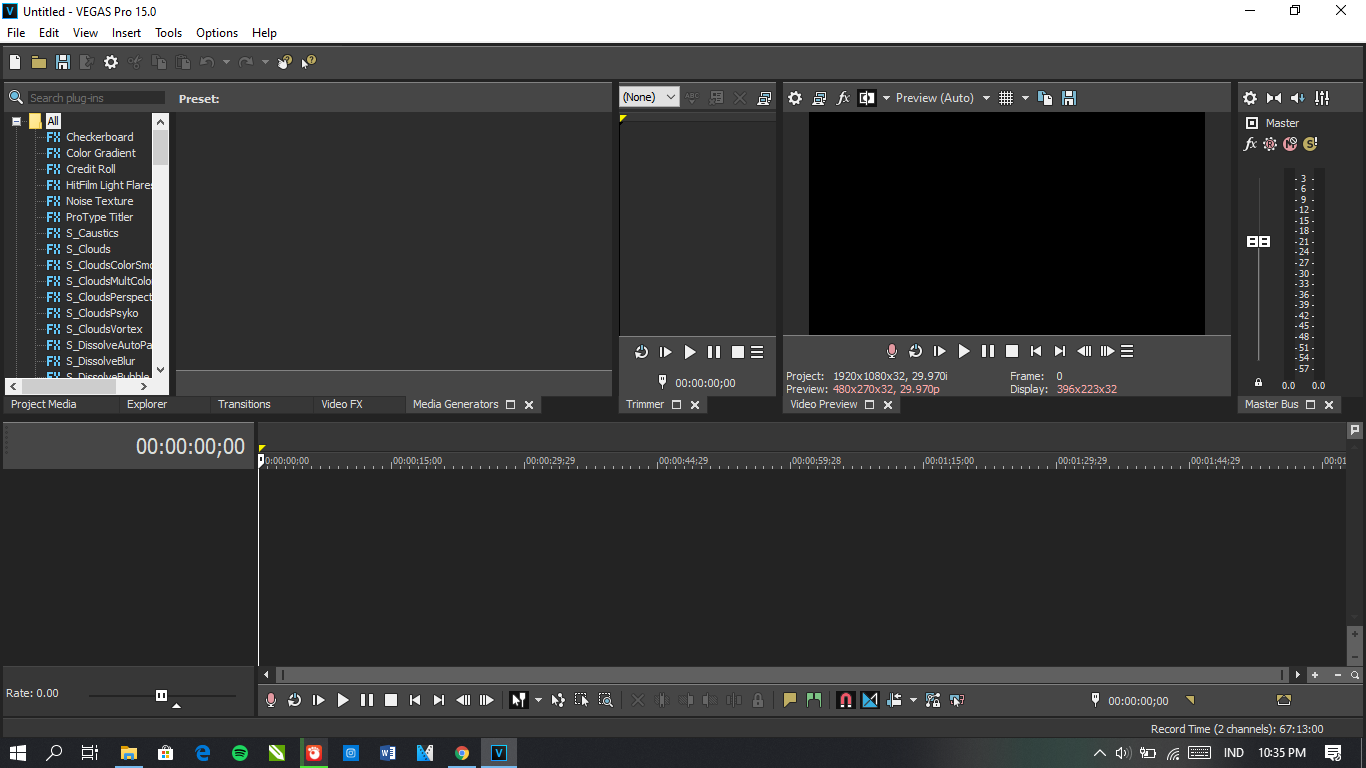This screenshot has height=768, width=1366.
Task: Click the What's This help cursor icon
Action: (309, 62)
